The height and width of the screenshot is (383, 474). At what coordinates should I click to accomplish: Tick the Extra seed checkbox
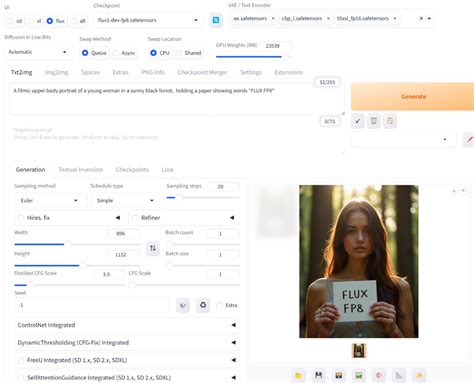(x=219, y=305)
